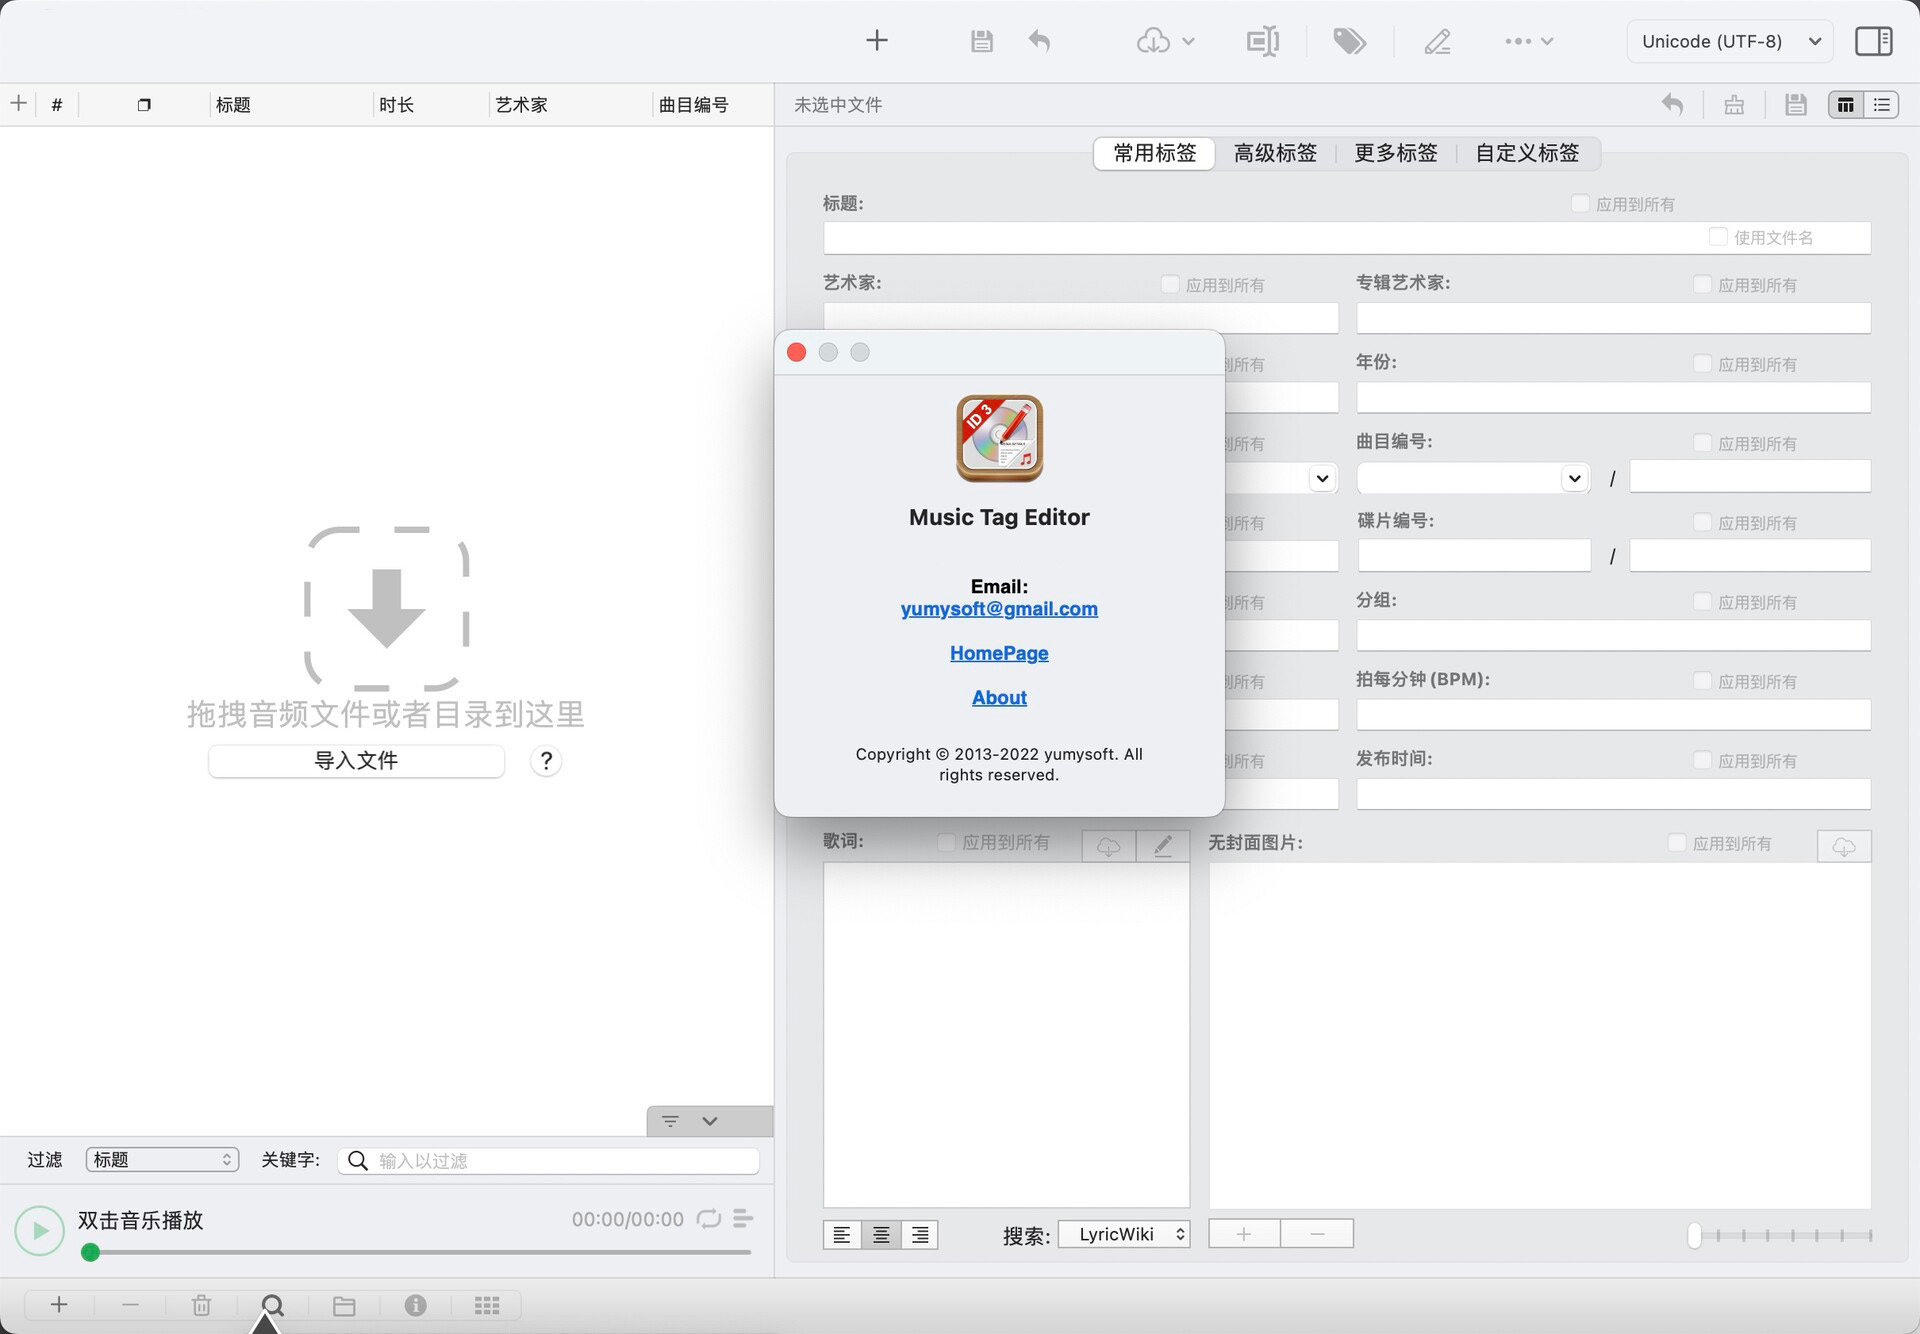Click the green play button
1920x1334 pixels.
click(40, 1230)
